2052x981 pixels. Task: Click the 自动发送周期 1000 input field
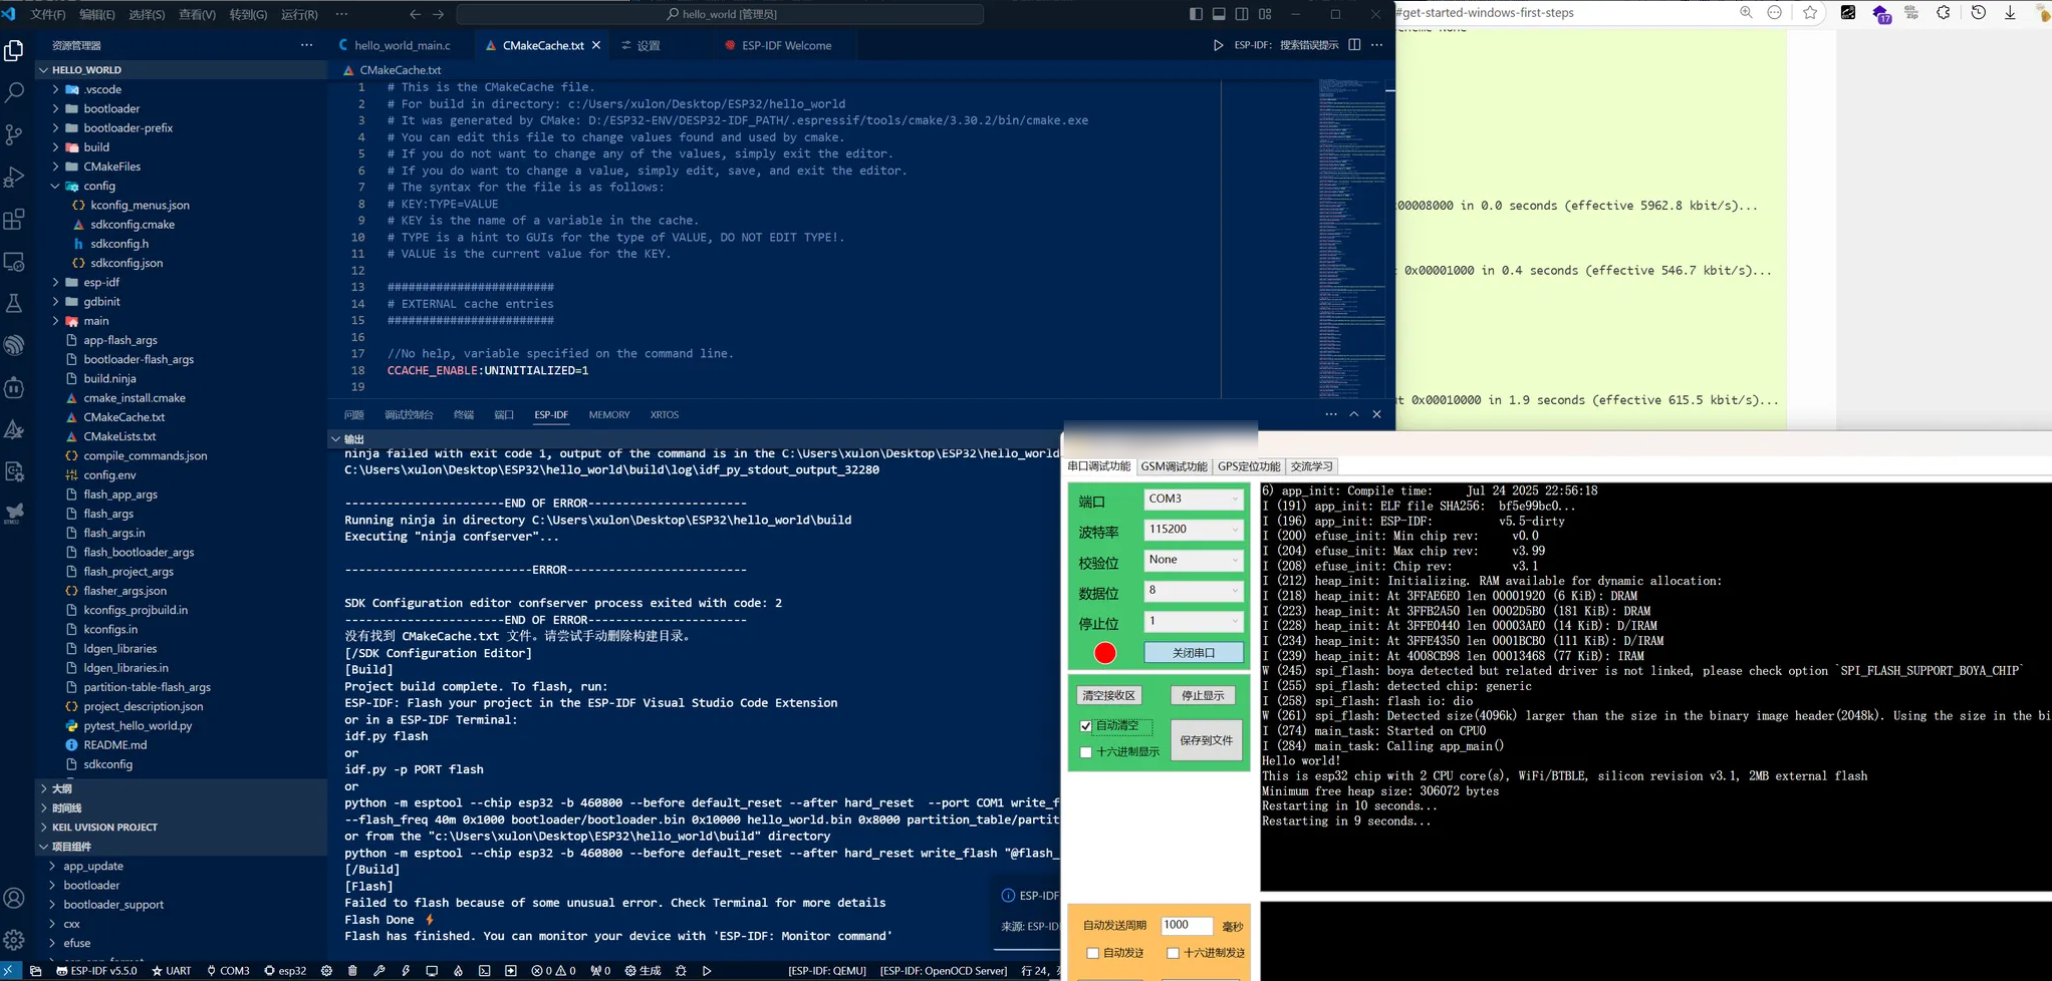(1186, 926)
